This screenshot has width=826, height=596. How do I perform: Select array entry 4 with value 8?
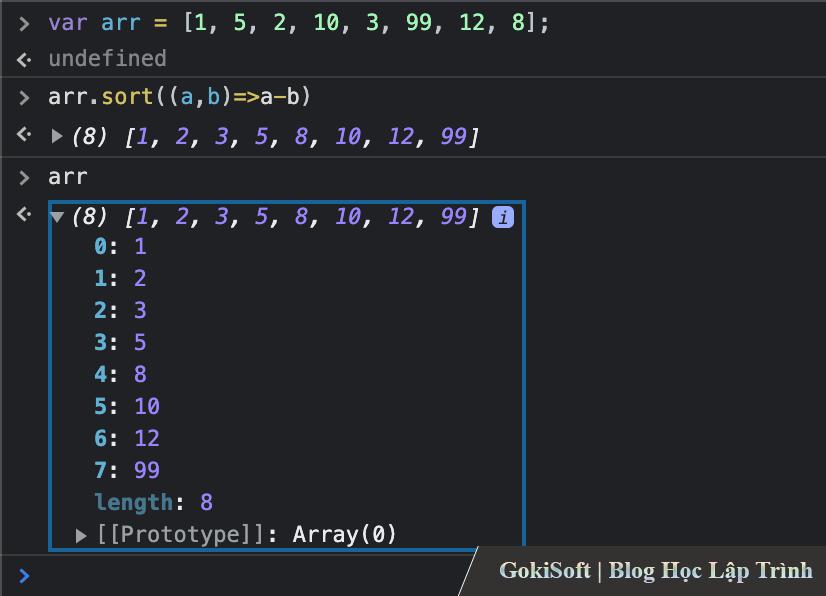coord(120,374)
